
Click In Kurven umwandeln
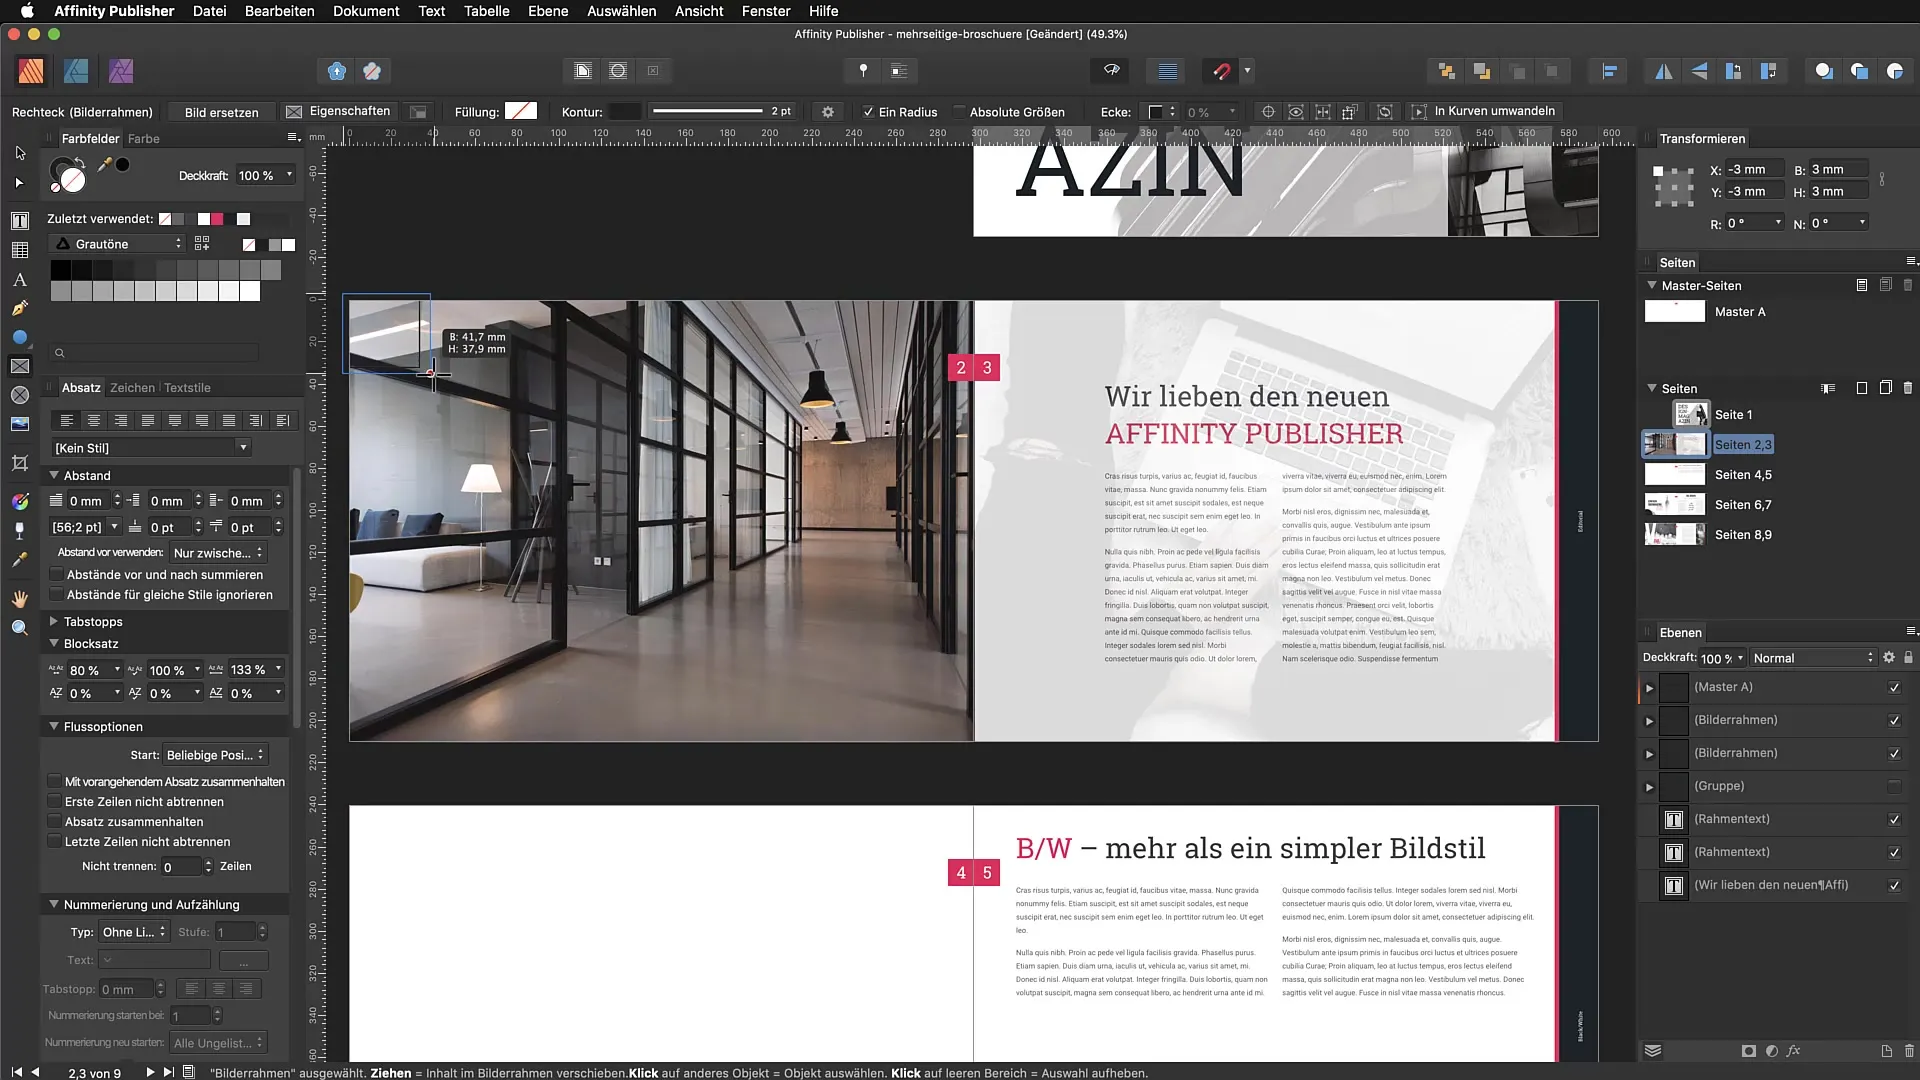tap(1483, 111)
